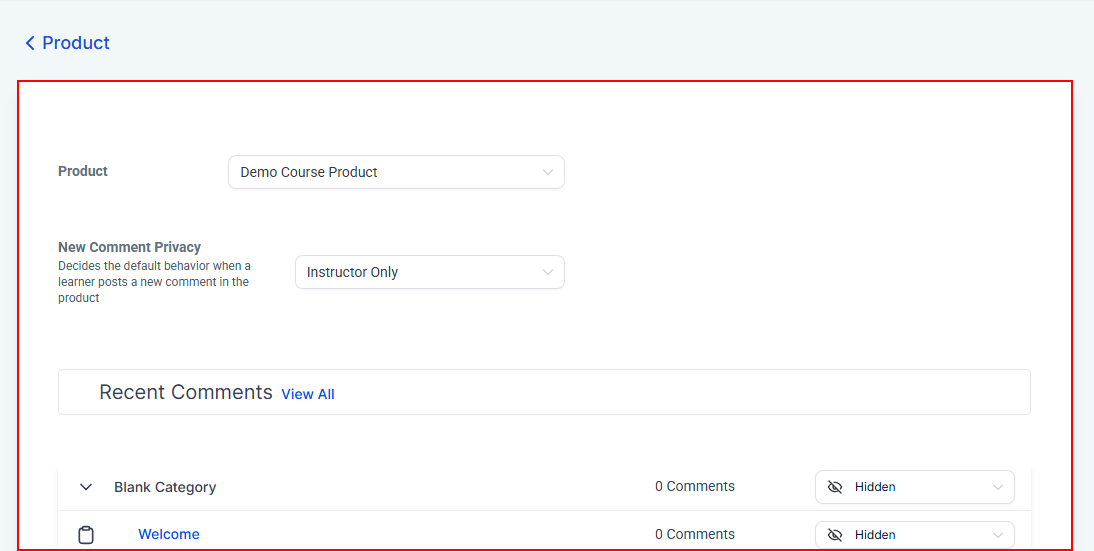Click the Blank Category 0 Comments count

coord(695,486)
